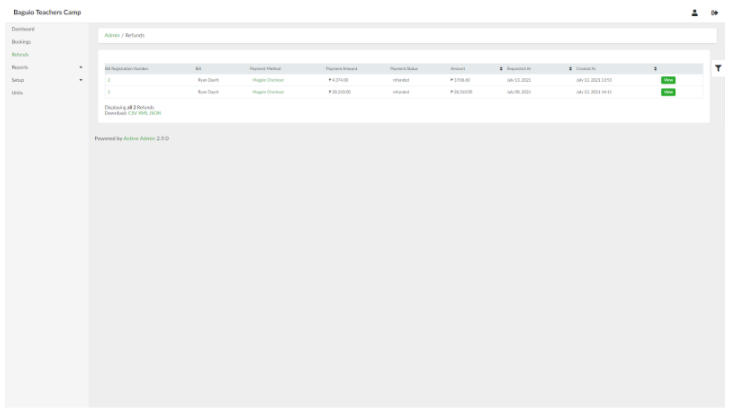Open the user profile icon
Screen dimensions: 743x418
click(x=694, y=12)
